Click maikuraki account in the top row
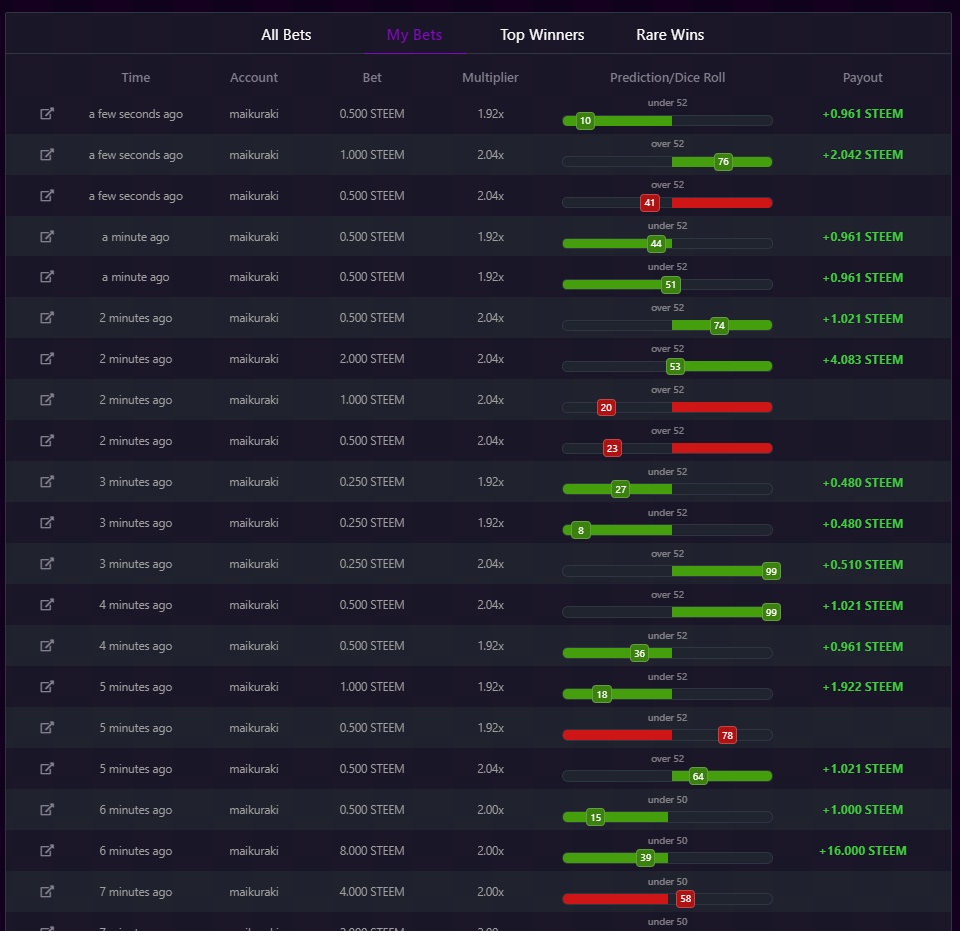 pyautogui.click(x=254, y=114)
